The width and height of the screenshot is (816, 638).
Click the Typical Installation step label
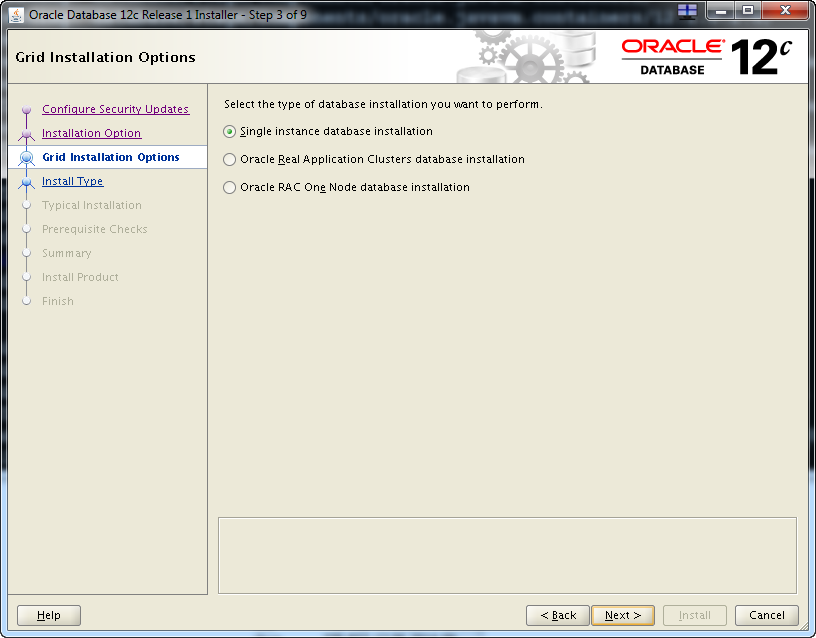point(92,205)
